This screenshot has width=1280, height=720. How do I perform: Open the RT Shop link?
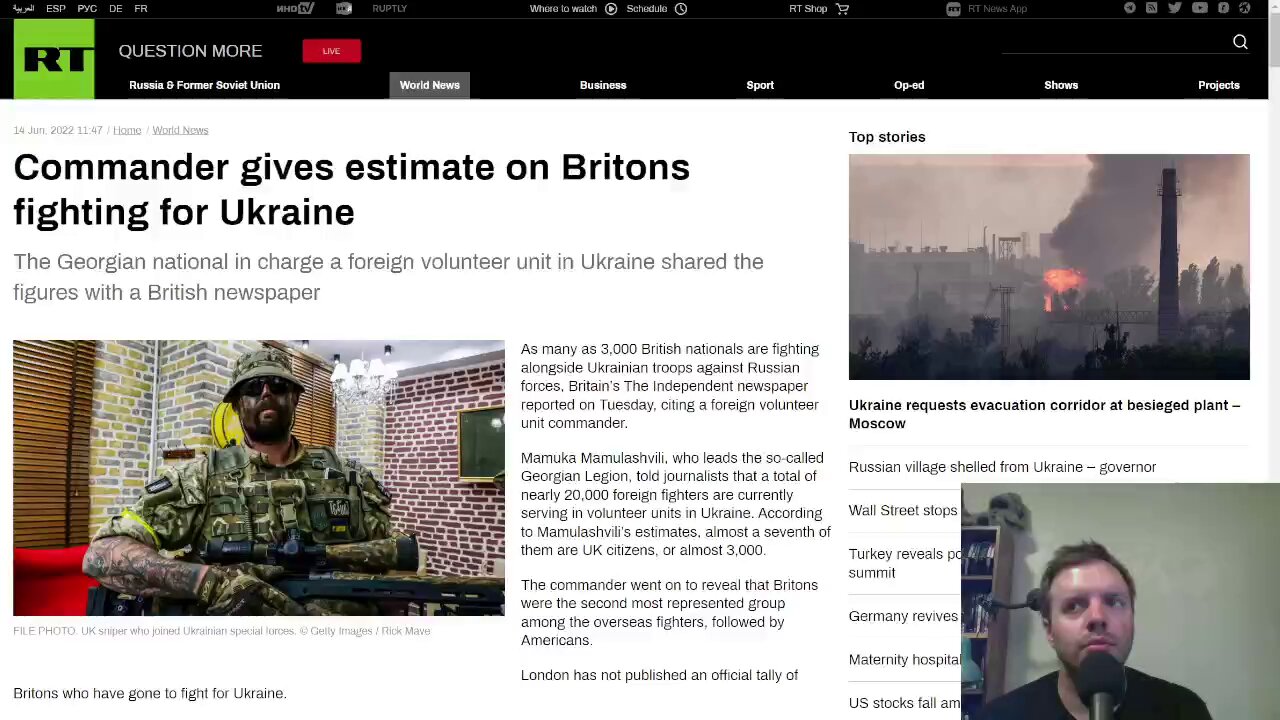coord(808,8)
